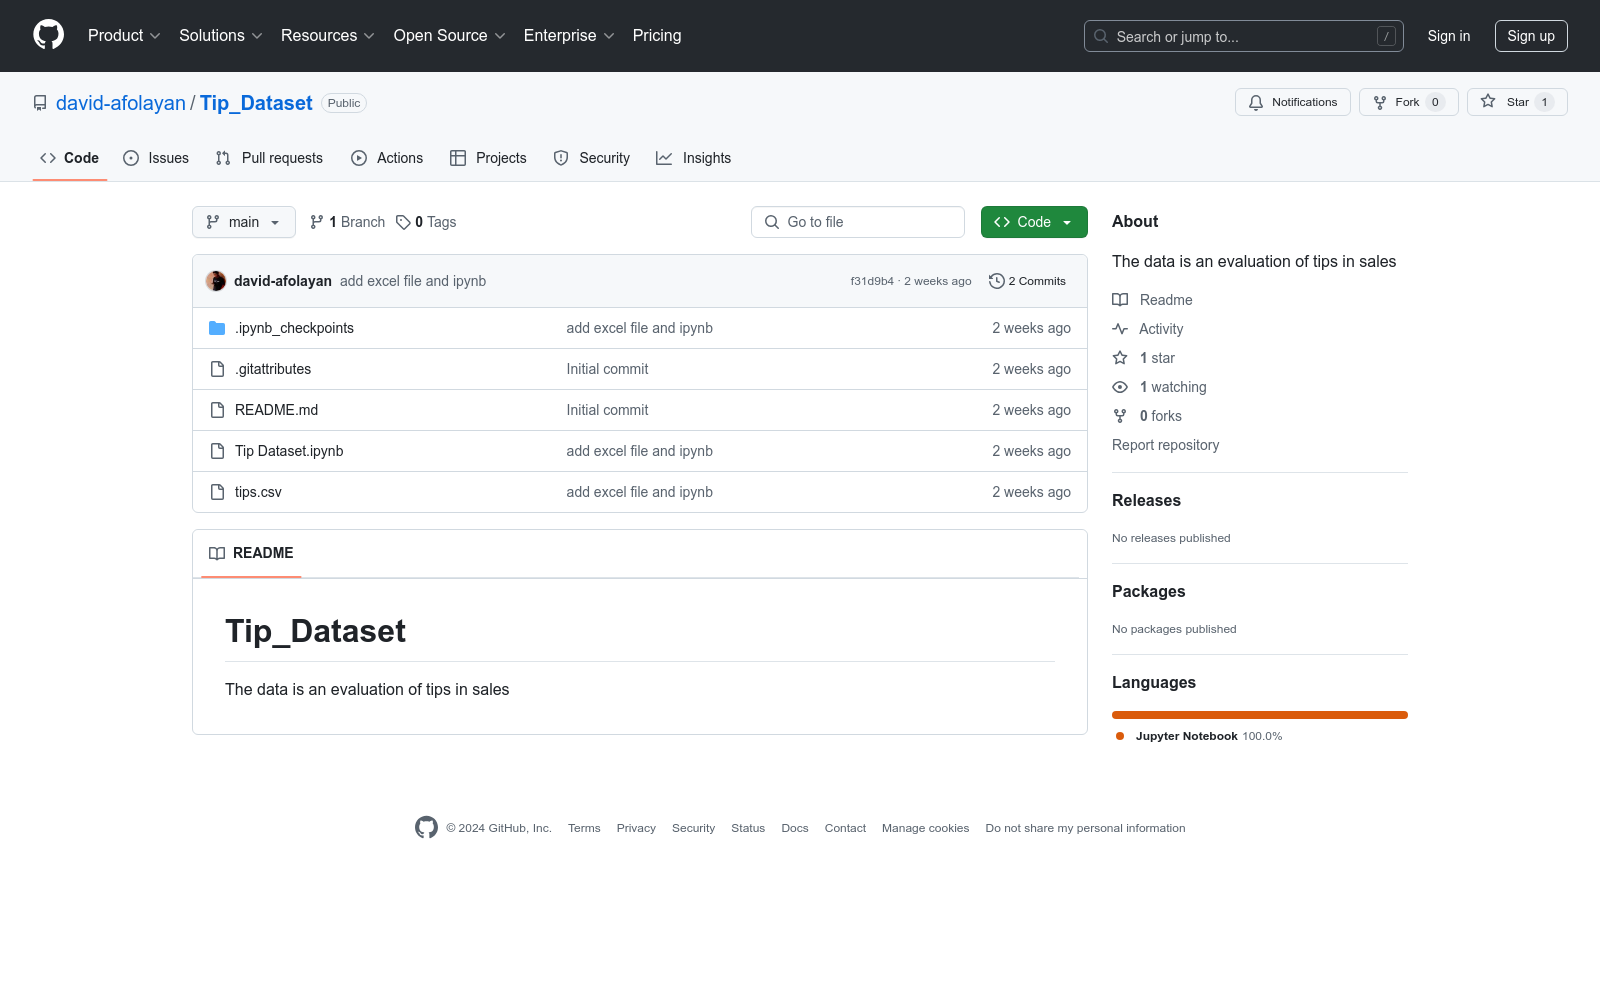Viewport: 1600px width, 1000px height.
Task: Click the footer Privacy link
Action: click(x=636, y=828)
